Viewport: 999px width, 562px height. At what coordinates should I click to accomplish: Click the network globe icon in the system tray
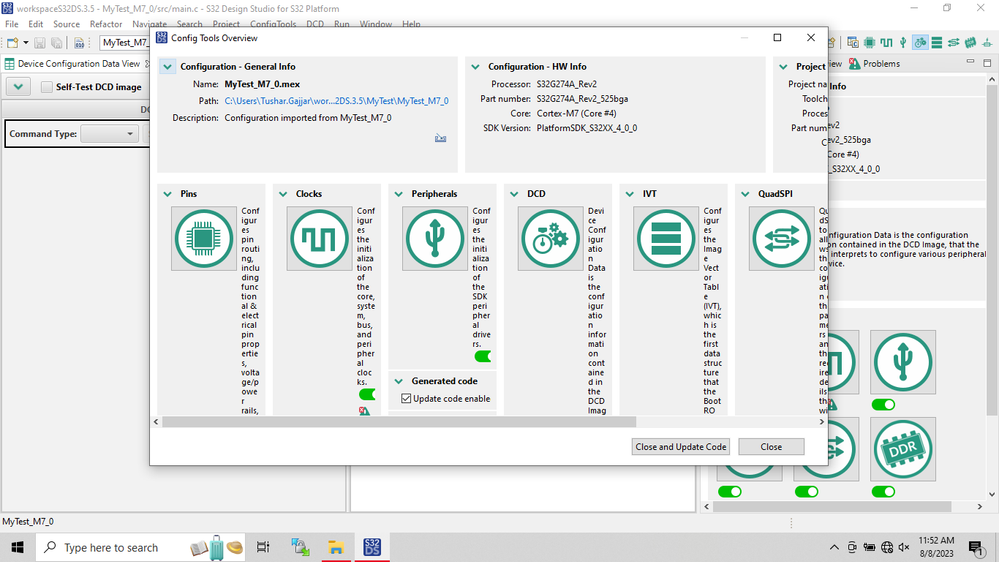tap(887, 547)
